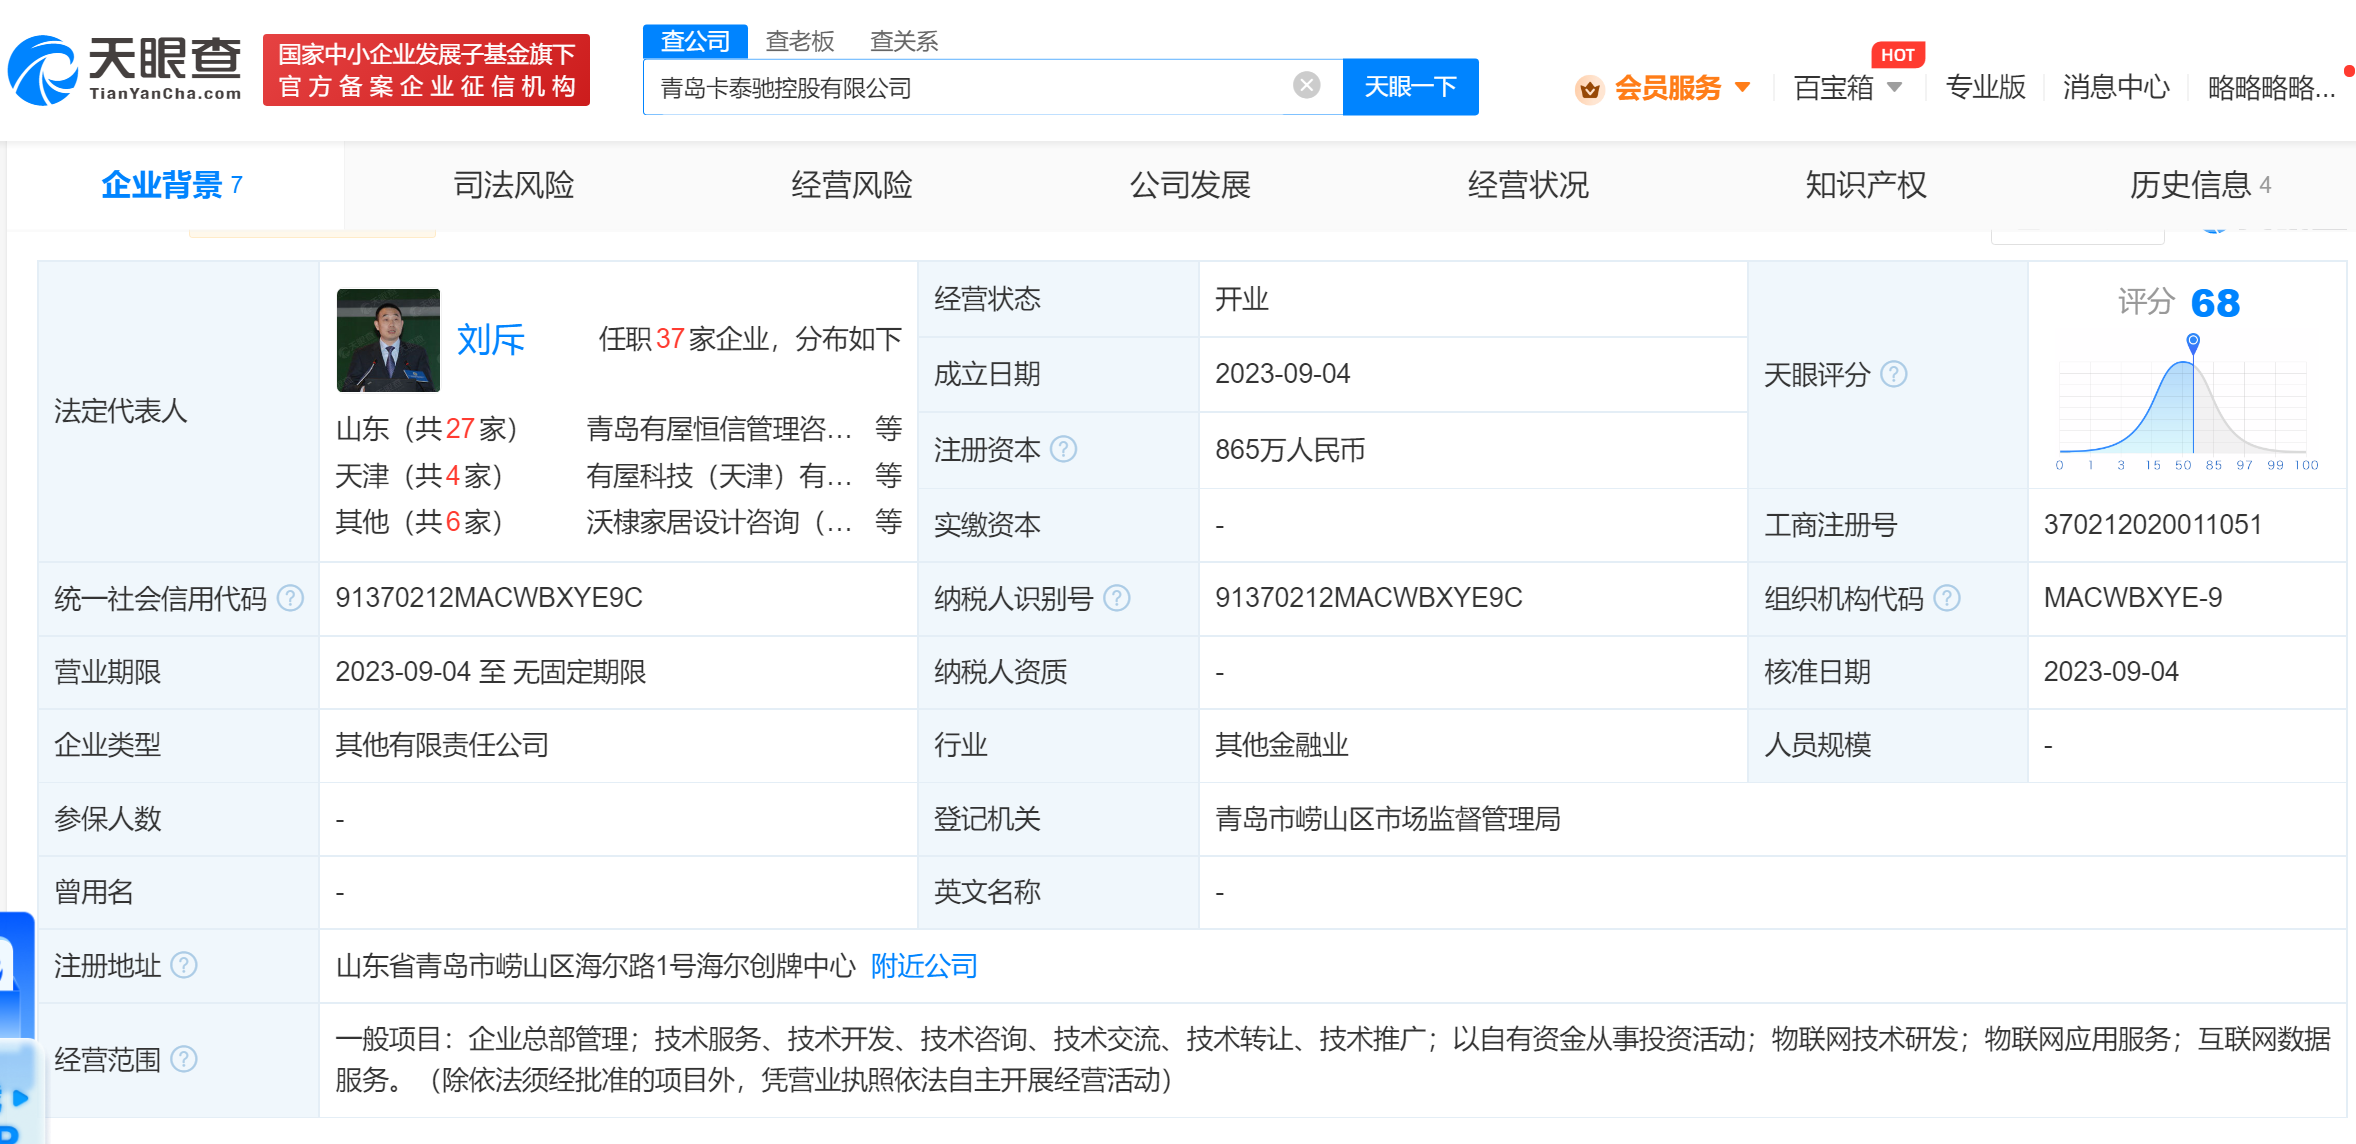
Task: Clear the search box using the X icon
Action: pos(1305,85)
